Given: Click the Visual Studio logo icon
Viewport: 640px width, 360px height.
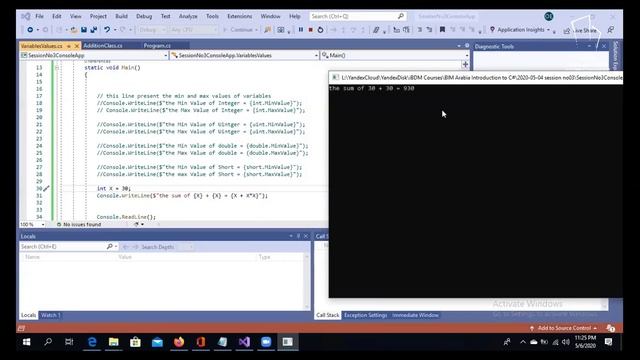Looking at the screenshot, I should (25, 16).
